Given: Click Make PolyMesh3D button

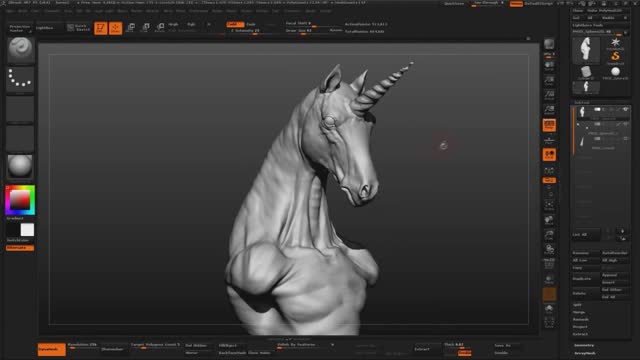Looking at the screenshot, I should coord(607,11).
